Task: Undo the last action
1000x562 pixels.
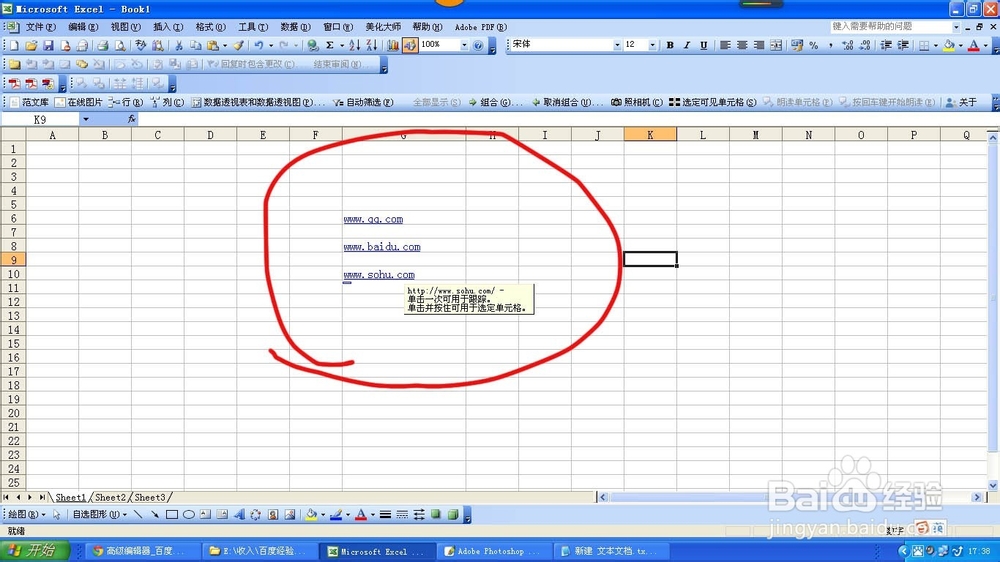Action: [x=258, y=45]
